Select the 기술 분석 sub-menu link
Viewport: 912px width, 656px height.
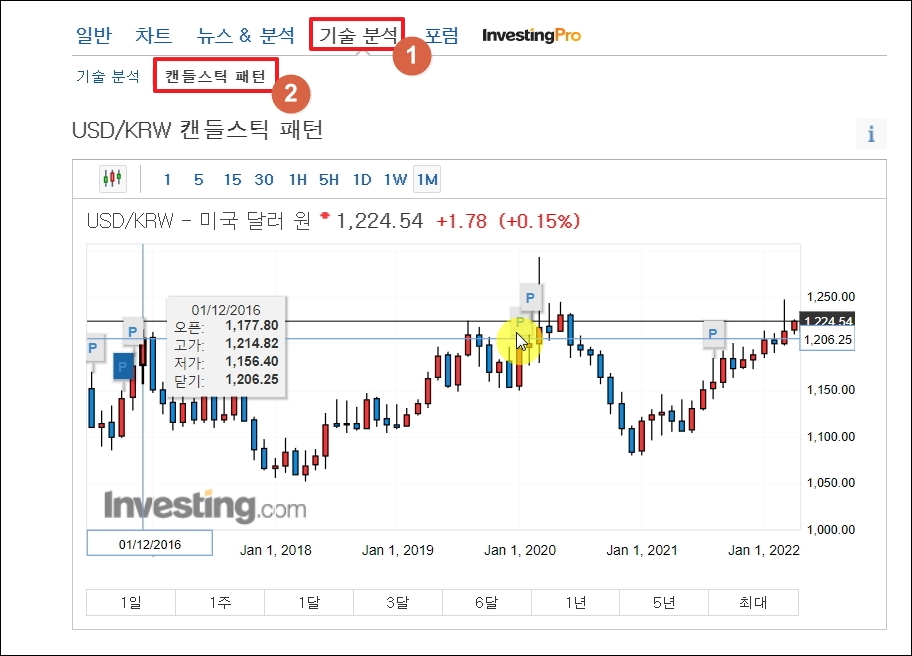[x=108, y=76]
